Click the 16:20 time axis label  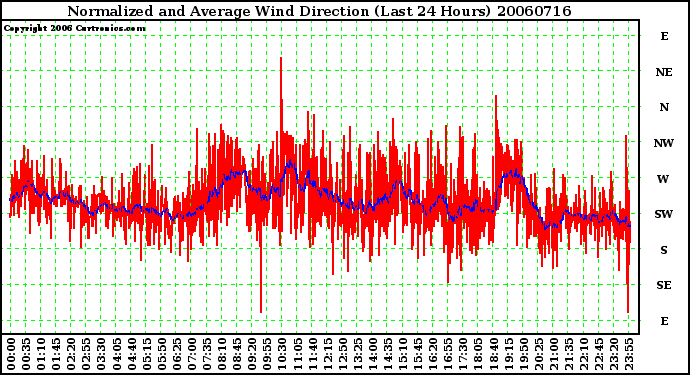(x=433, y=354)
